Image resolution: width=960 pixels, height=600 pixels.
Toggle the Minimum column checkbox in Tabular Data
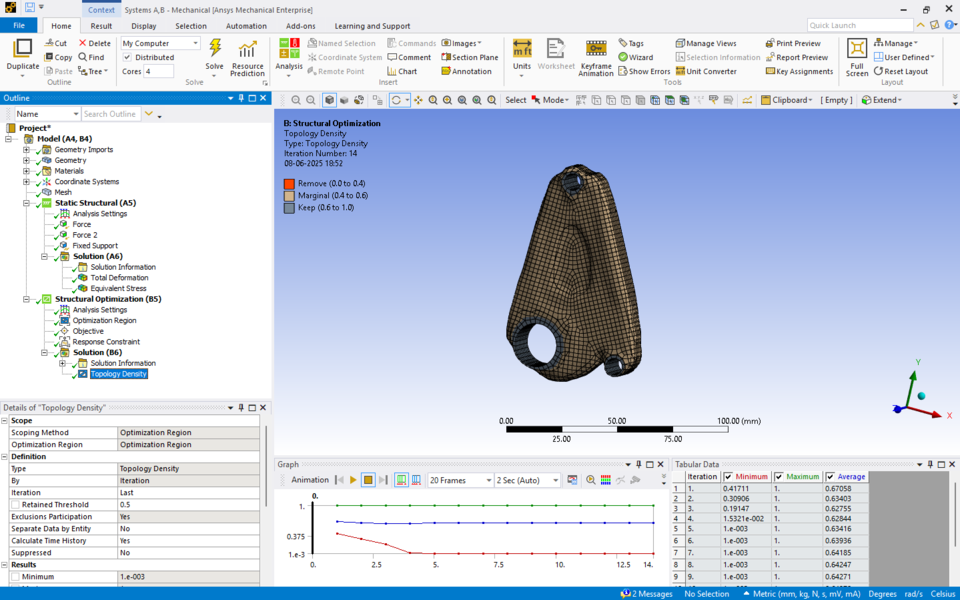click(x=726, y=476)
